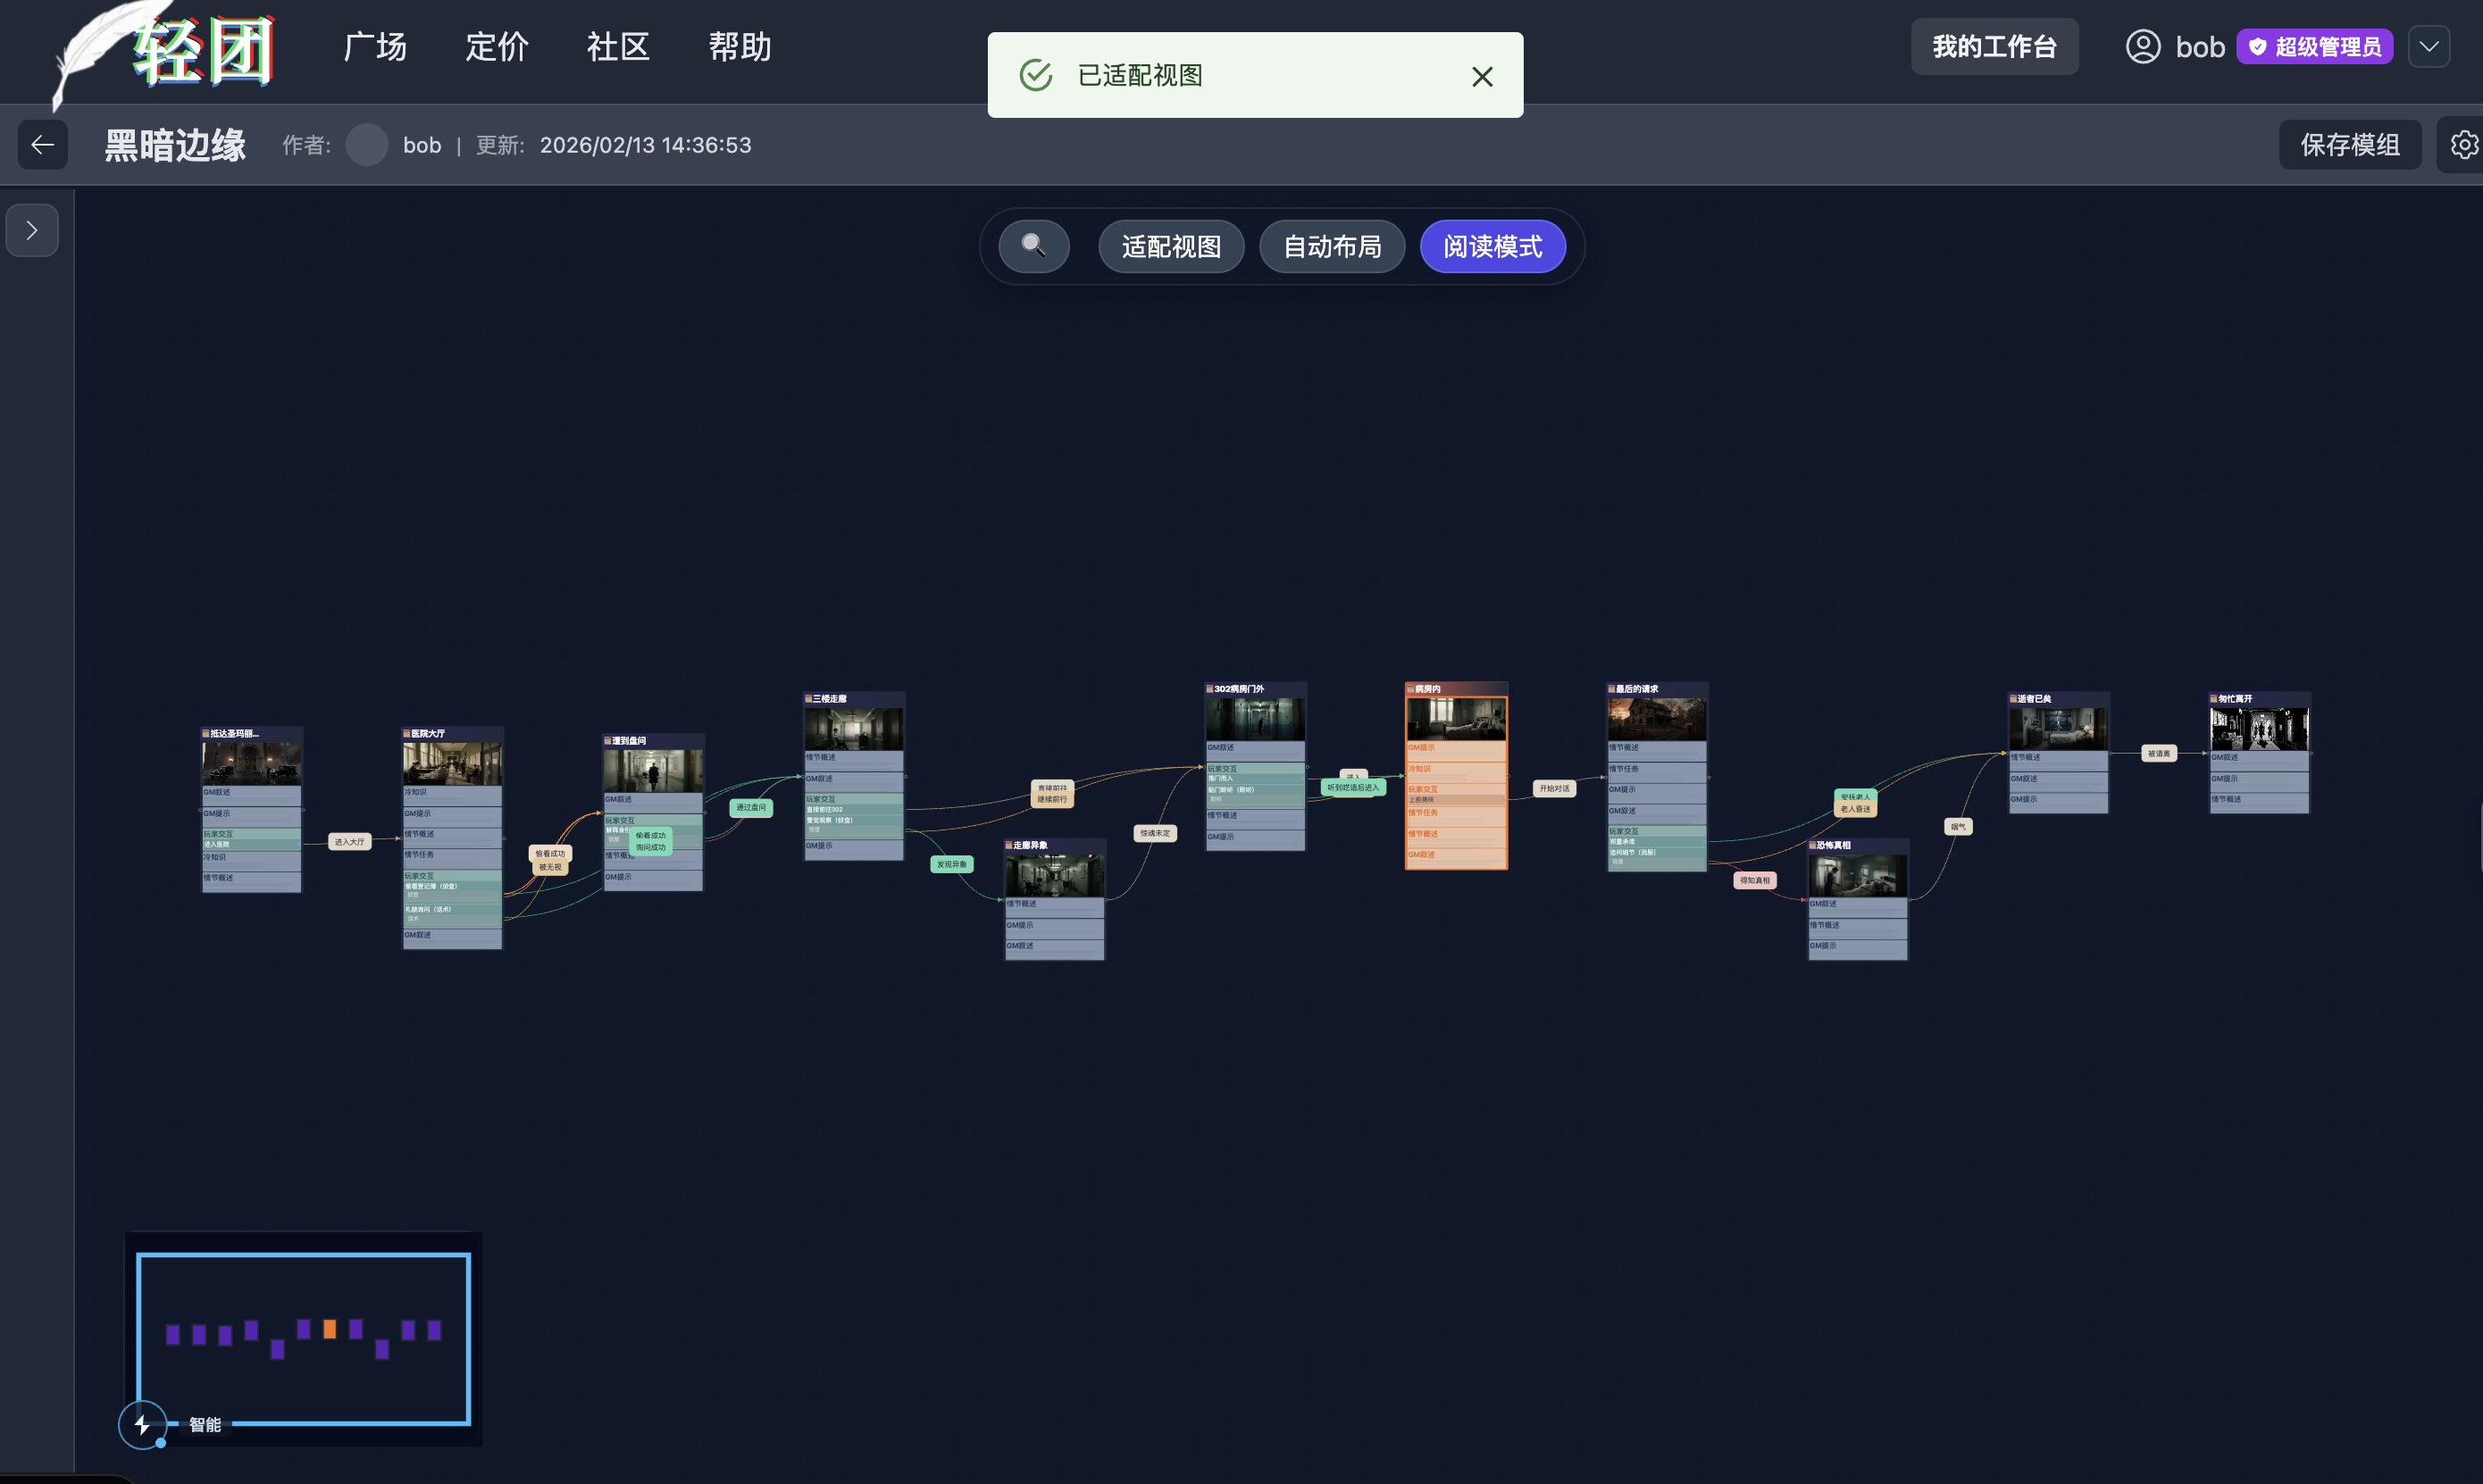The width and height of the screenshot is (2483, 1484).
Task: Click the back arrow beside 黑暗边缘 title
Action: [42, 145]
